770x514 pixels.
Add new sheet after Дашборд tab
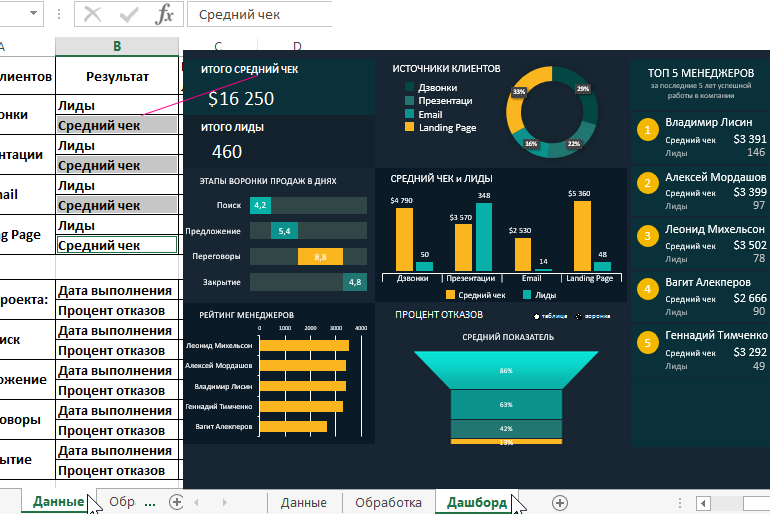coord(560,502)
